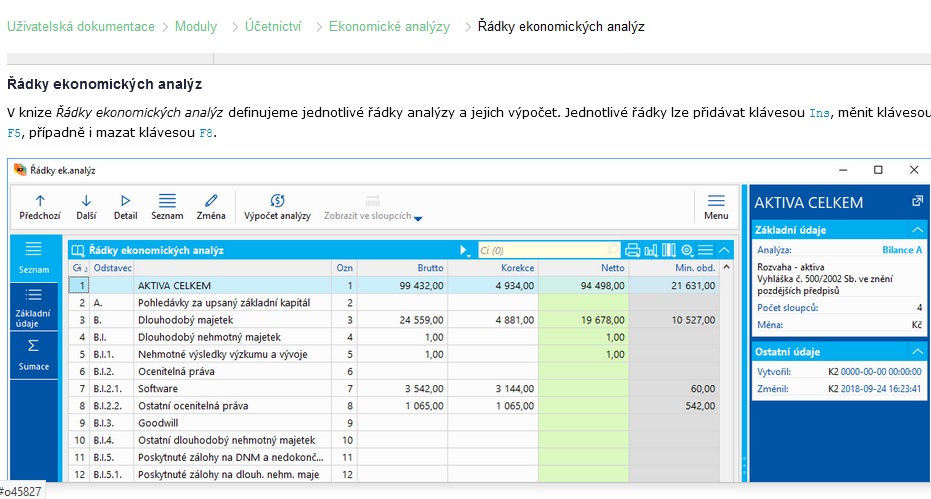Follow Uživatelská dokumentace breadcrumb

point(81,27)
